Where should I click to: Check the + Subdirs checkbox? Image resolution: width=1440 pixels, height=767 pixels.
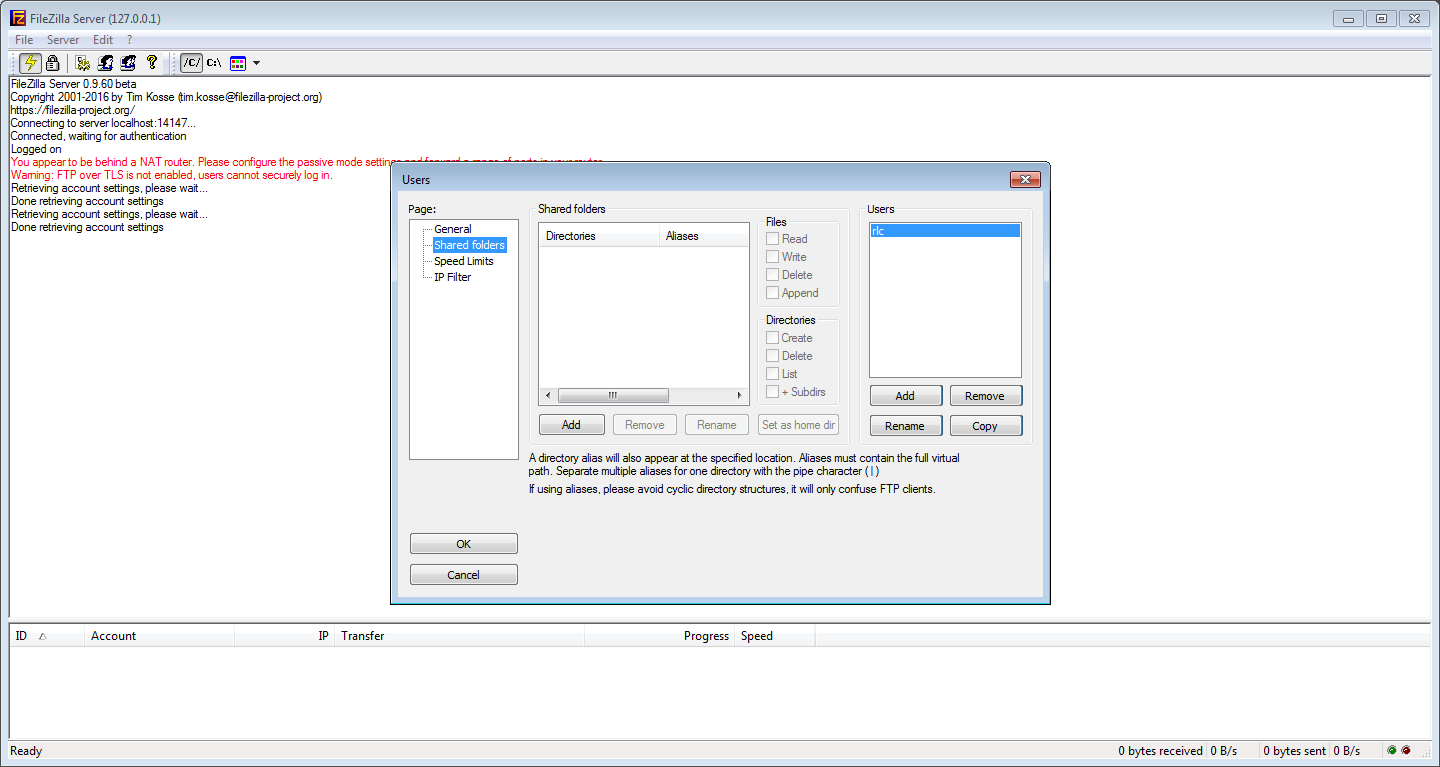772,392
